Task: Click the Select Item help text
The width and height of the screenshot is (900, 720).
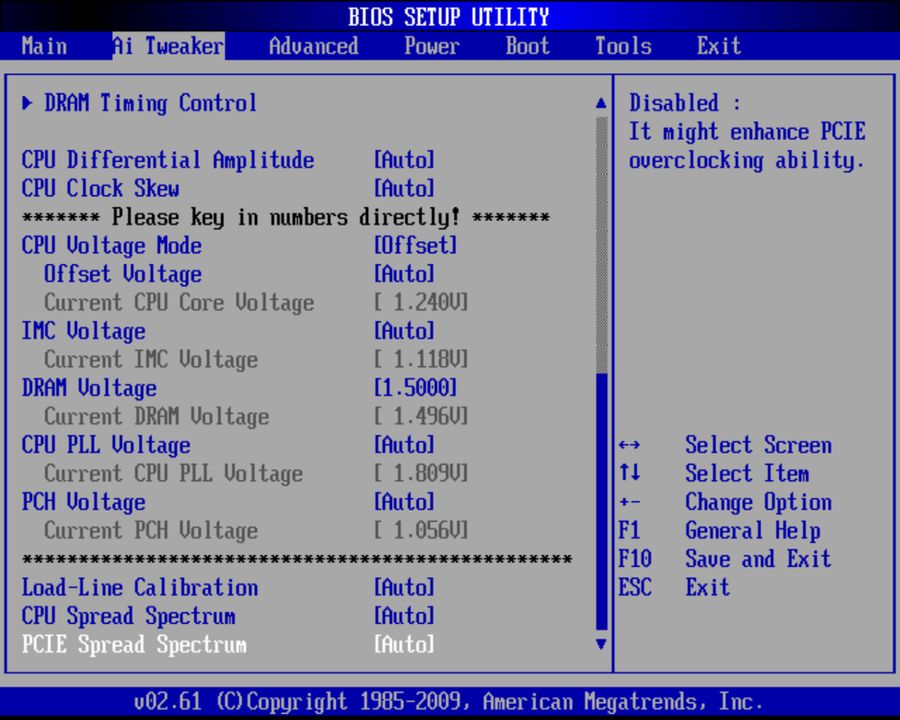Action: tap(747, 474)
